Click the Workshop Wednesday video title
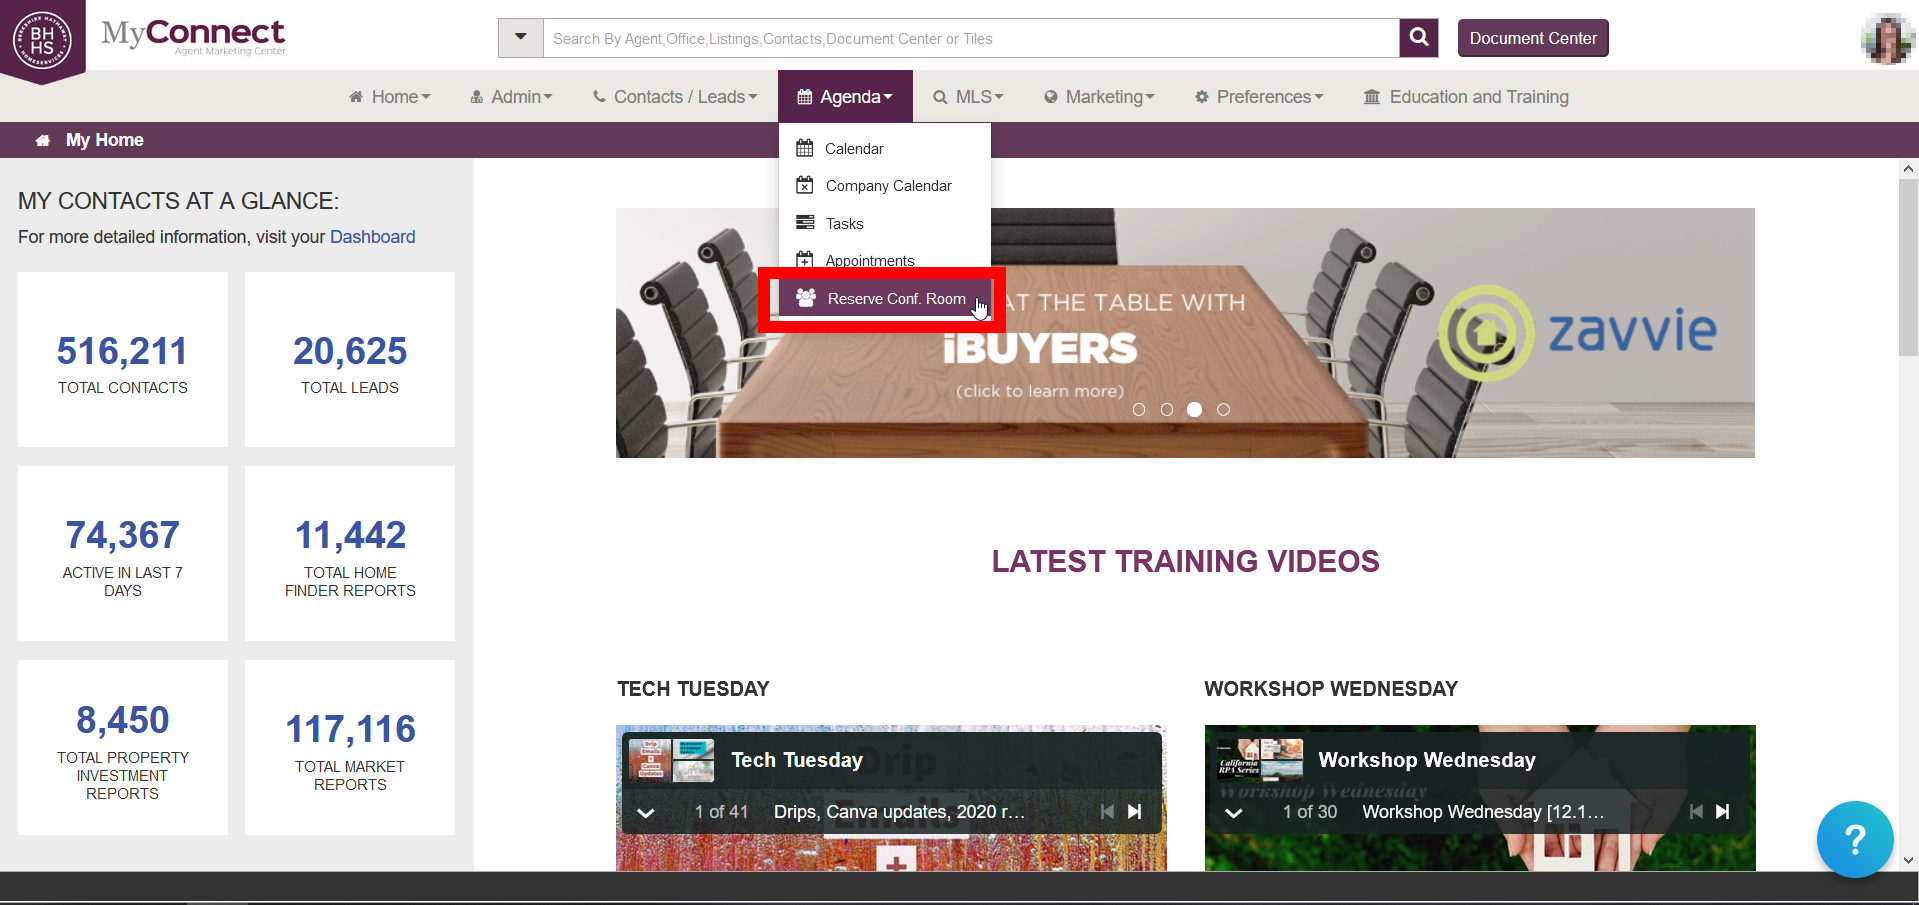1919x905 pixels. pos(1427,760)
